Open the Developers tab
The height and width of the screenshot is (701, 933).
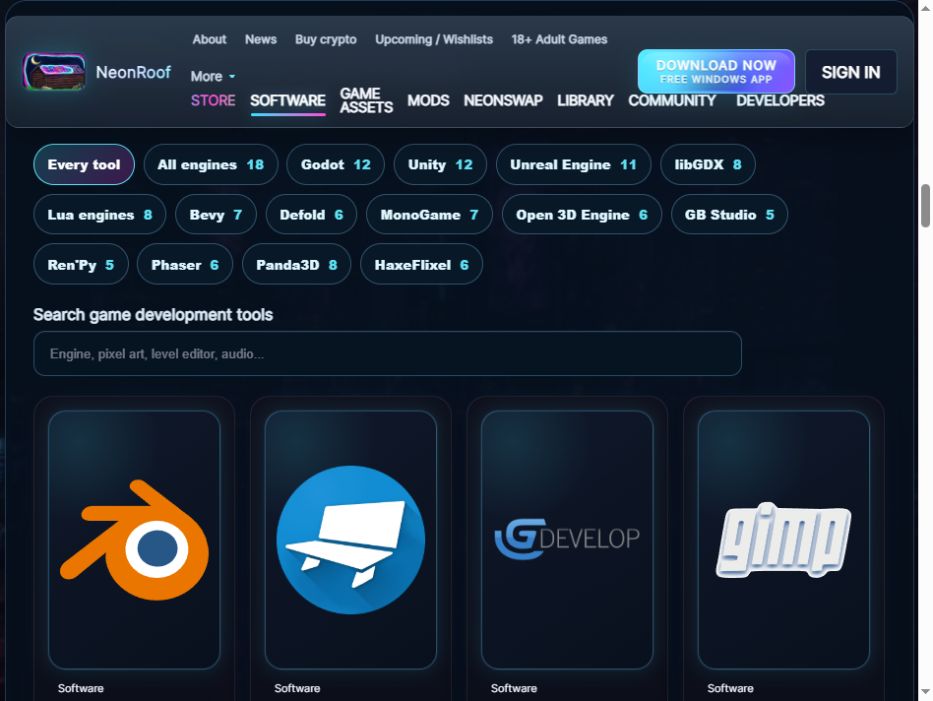pos(781,101)
